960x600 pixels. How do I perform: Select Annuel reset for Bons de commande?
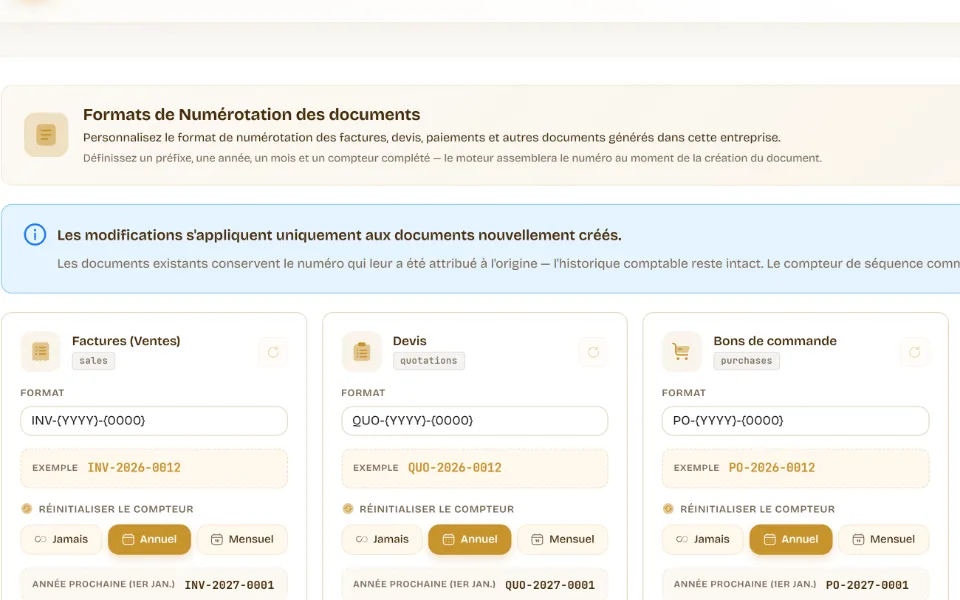click(x=791, y=539)
